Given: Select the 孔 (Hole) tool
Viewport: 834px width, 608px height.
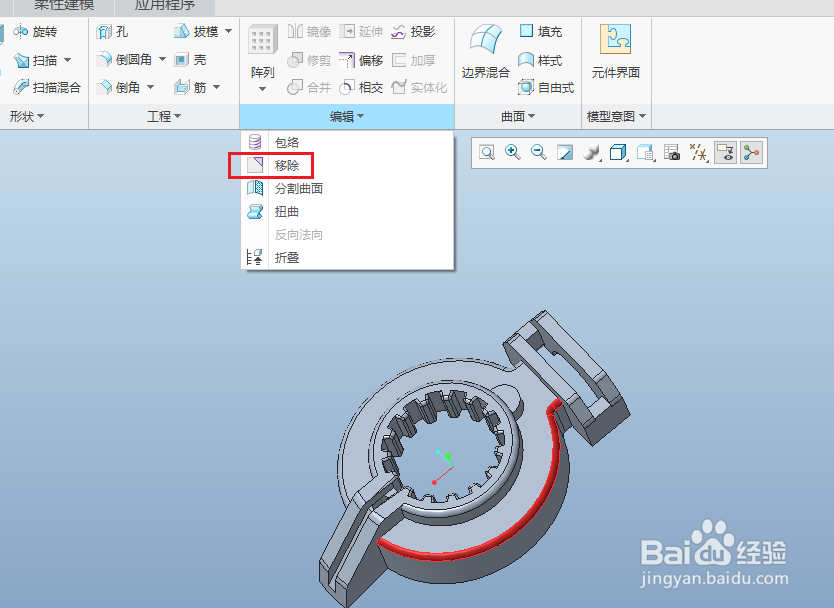Looking at the screenshot, I should point(112,32).
